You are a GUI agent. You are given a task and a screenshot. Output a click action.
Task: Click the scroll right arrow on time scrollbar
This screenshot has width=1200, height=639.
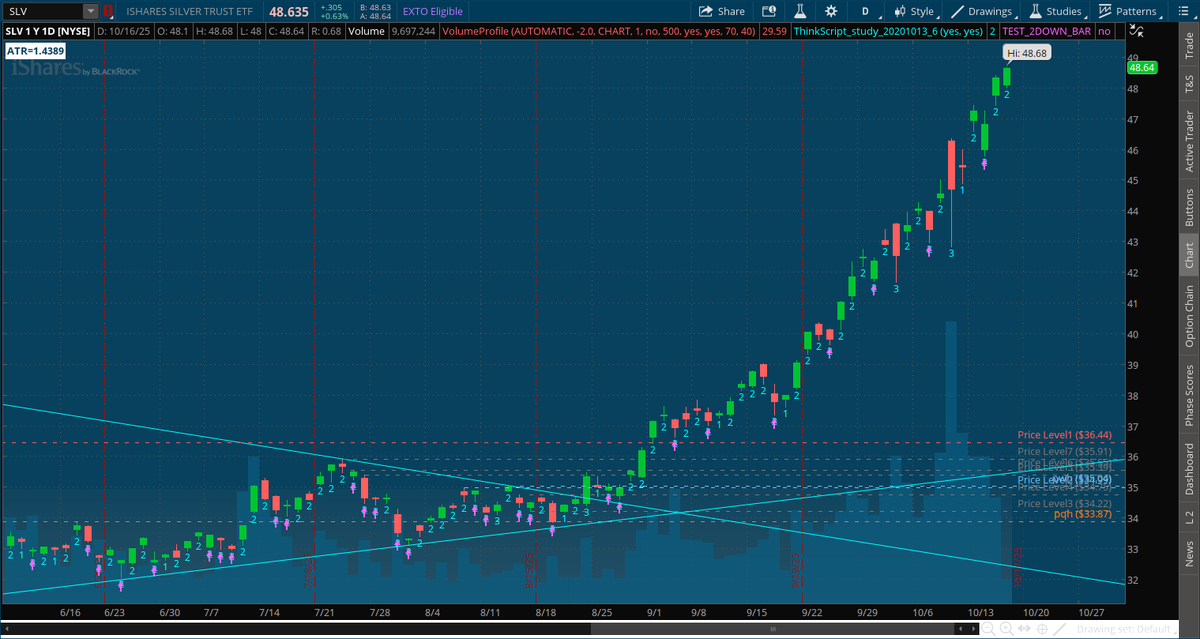pos(973,629)
